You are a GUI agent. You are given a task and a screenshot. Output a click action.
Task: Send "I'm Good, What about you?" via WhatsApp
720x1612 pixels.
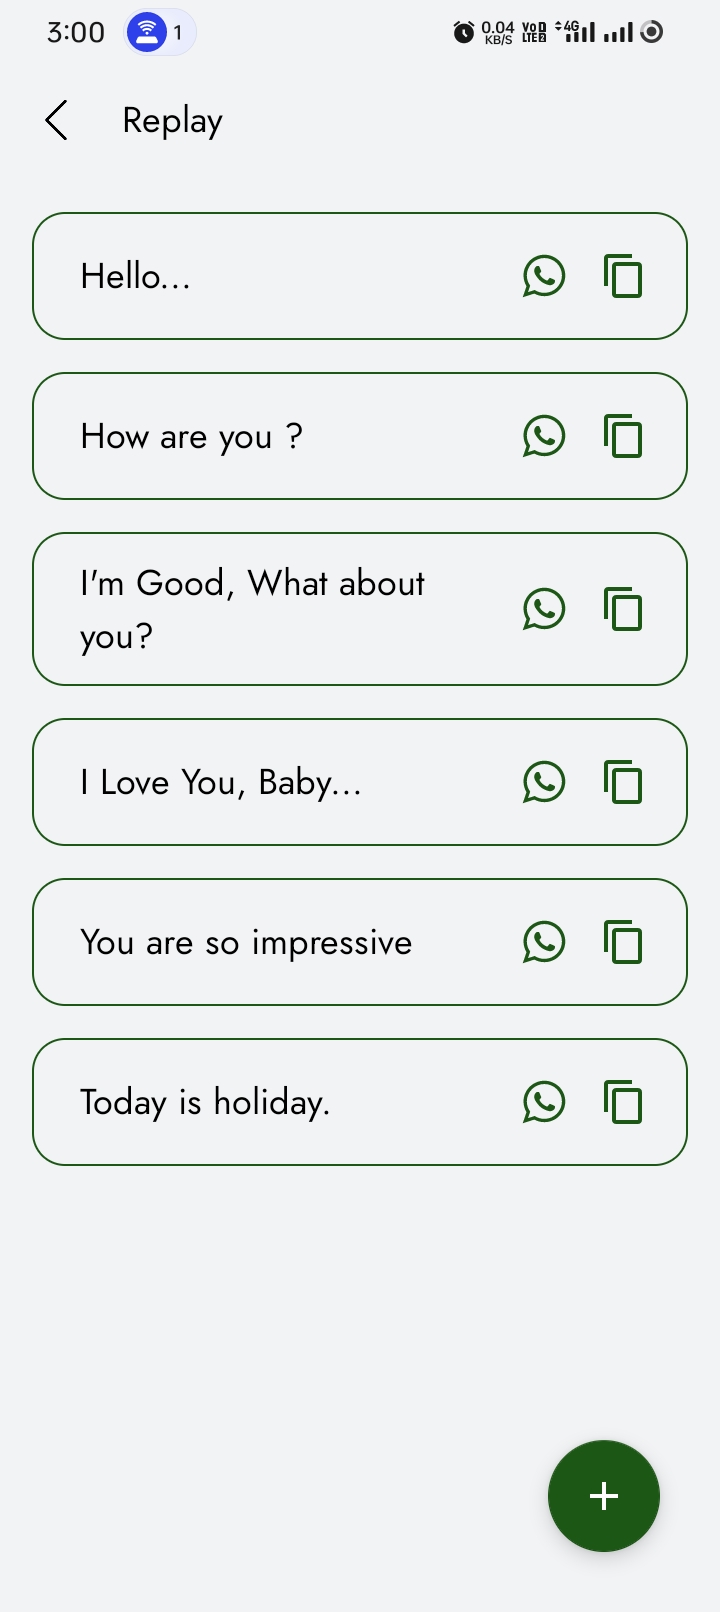point(544,609)
